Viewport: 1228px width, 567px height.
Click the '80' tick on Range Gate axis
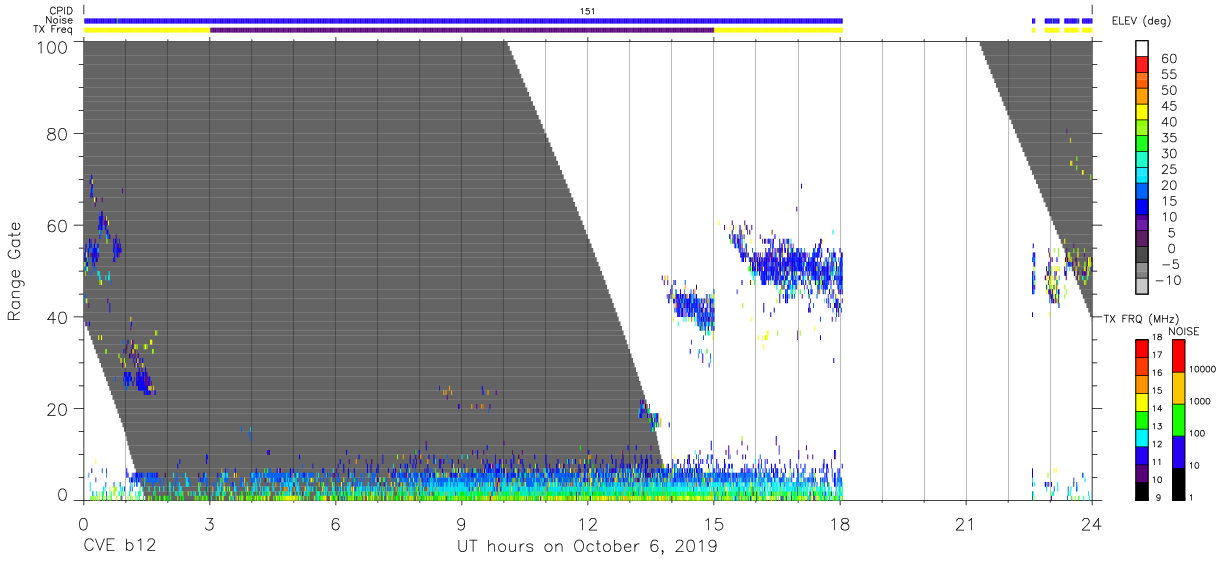click(x=57, y=134)
